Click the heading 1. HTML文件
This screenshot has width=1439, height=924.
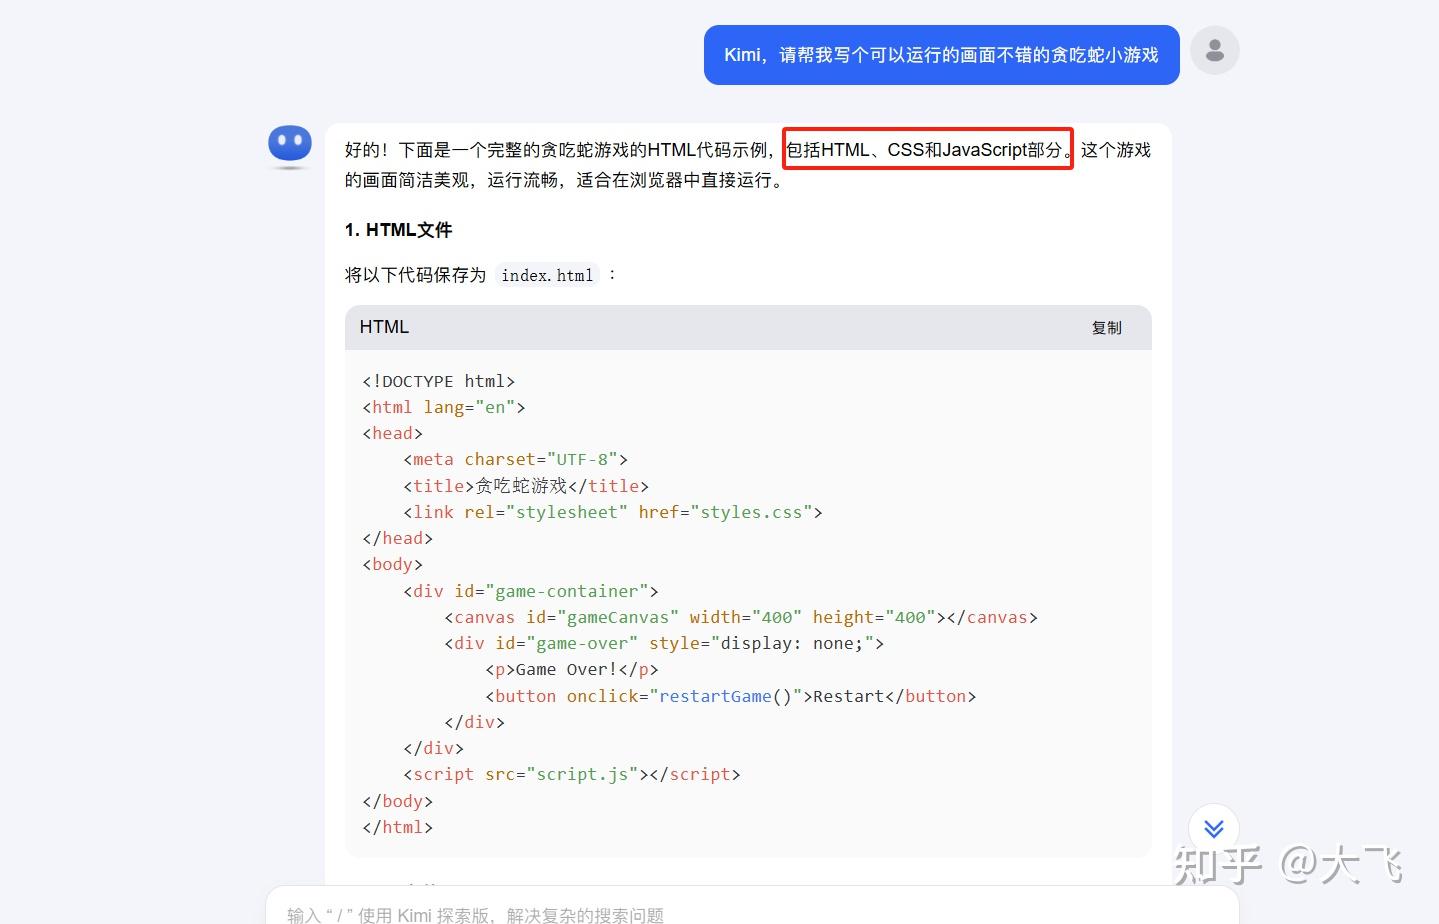398,230
